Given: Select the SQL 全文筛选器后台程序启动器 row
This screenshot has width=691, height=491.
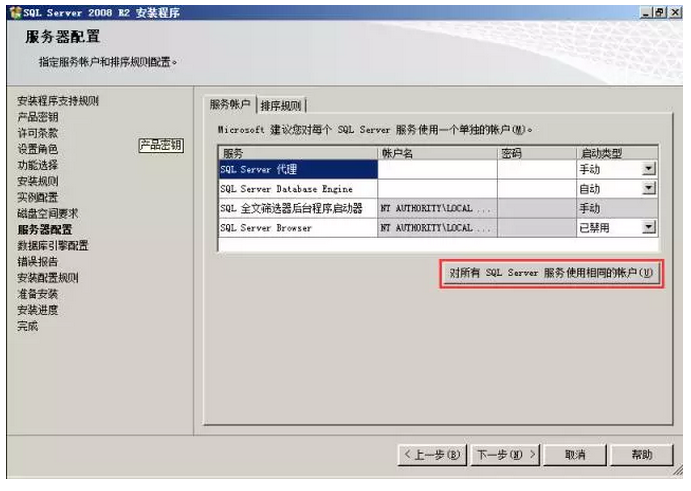Looking at the screenshot, I should (x=298, y=208).
